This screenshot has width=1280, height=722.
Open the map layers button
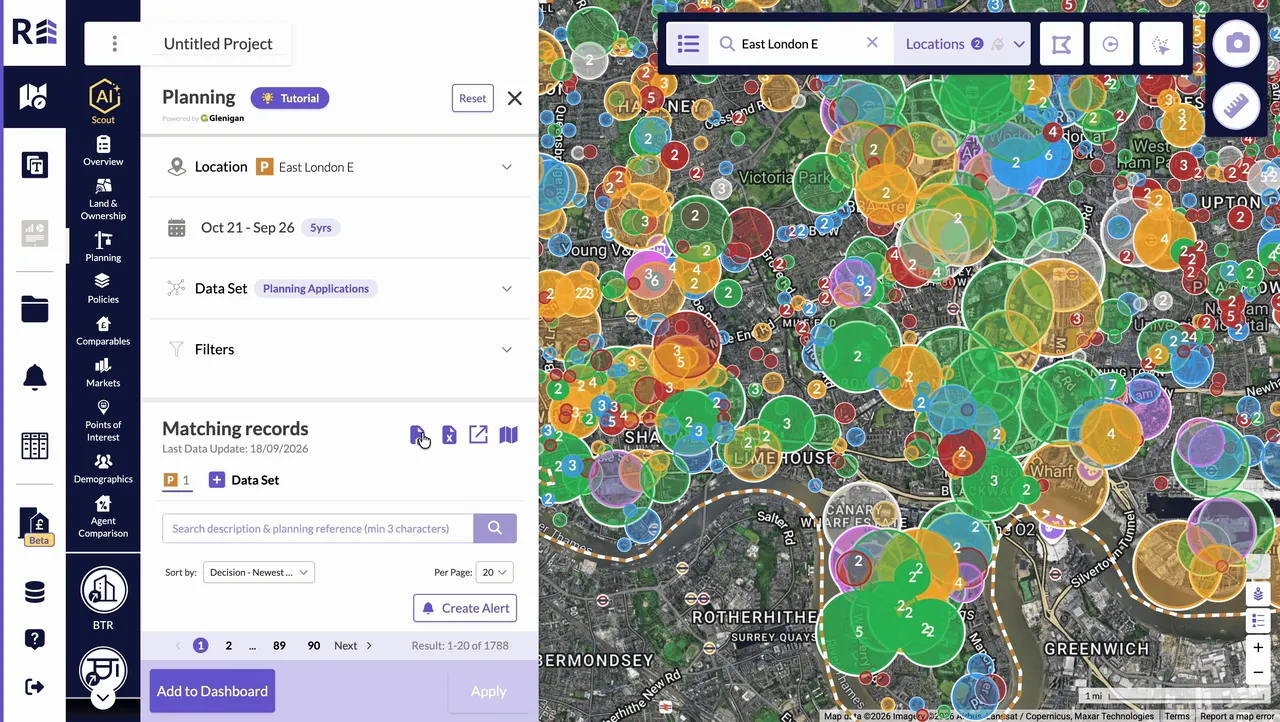pos(1258,595)
